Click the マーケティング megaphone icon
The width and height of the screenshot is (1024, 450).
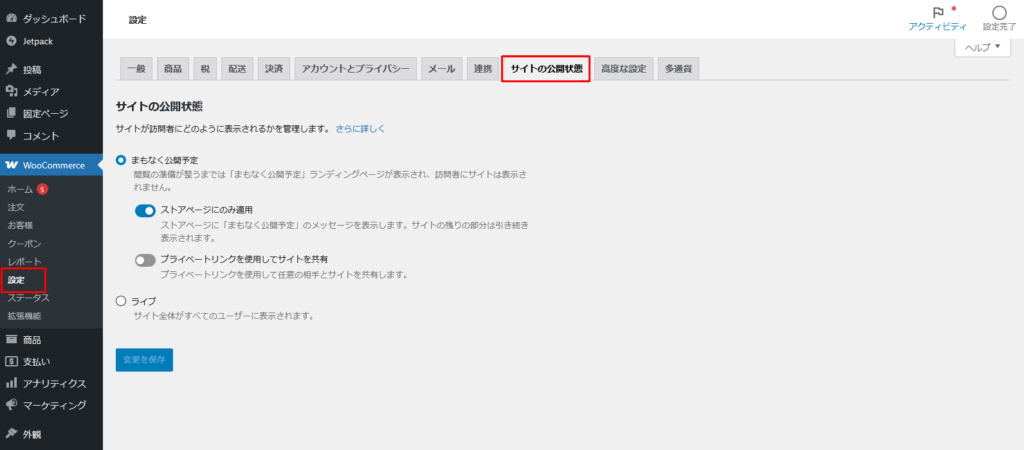click(11, 405)
